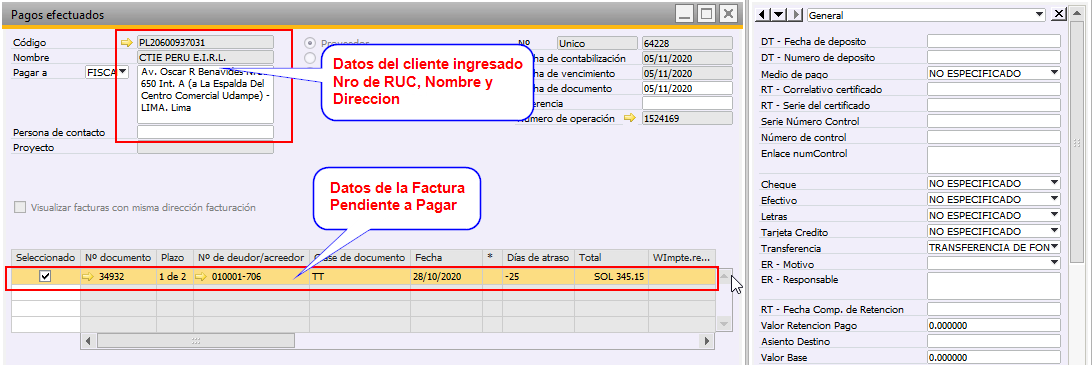
Task: Click the Valor Retencion Pago field
Action: [x=994, y=325]
